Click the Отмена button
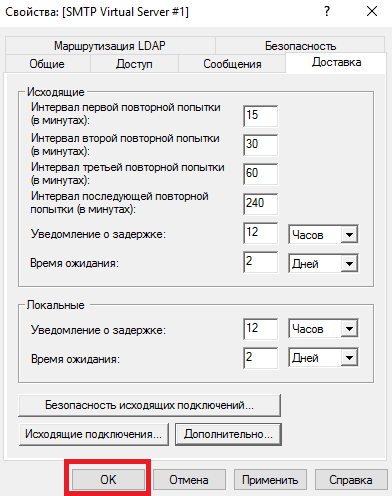This screenshot has height=496, width=392. [189, 479]
